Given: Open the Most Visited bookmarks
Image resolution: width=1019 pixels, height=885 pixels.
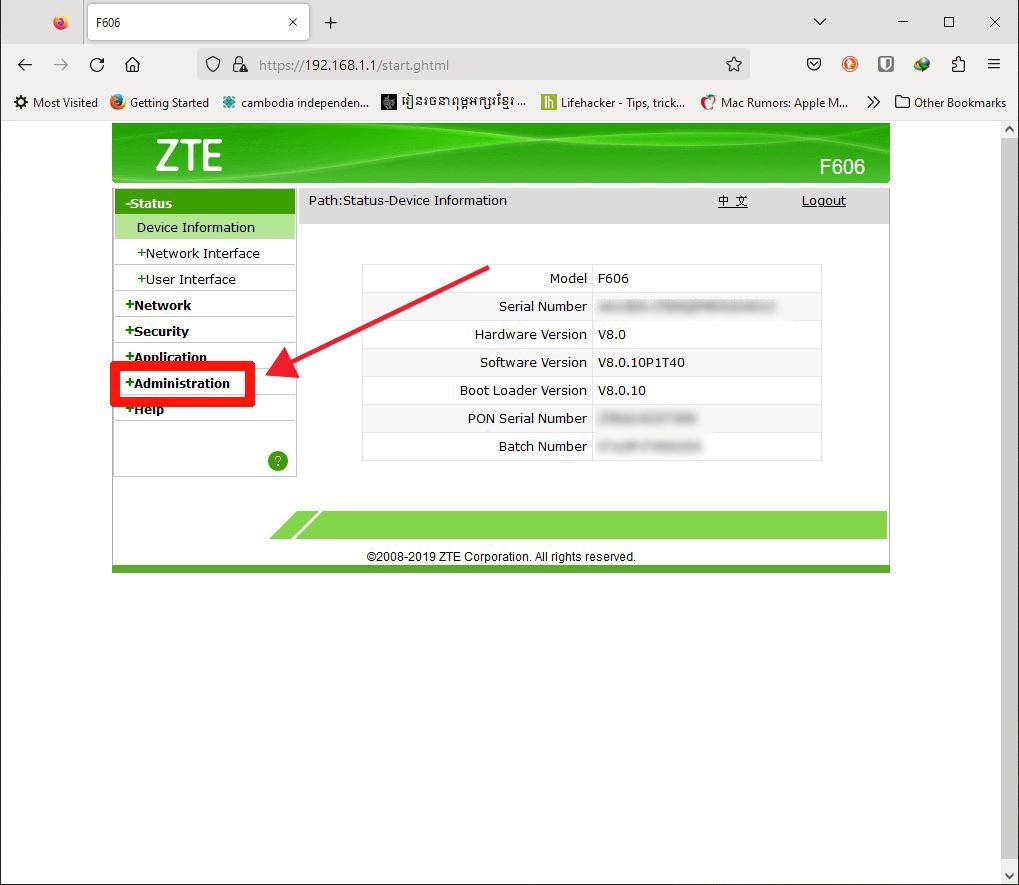Looking at the screenshot, I should pos(56,103).
